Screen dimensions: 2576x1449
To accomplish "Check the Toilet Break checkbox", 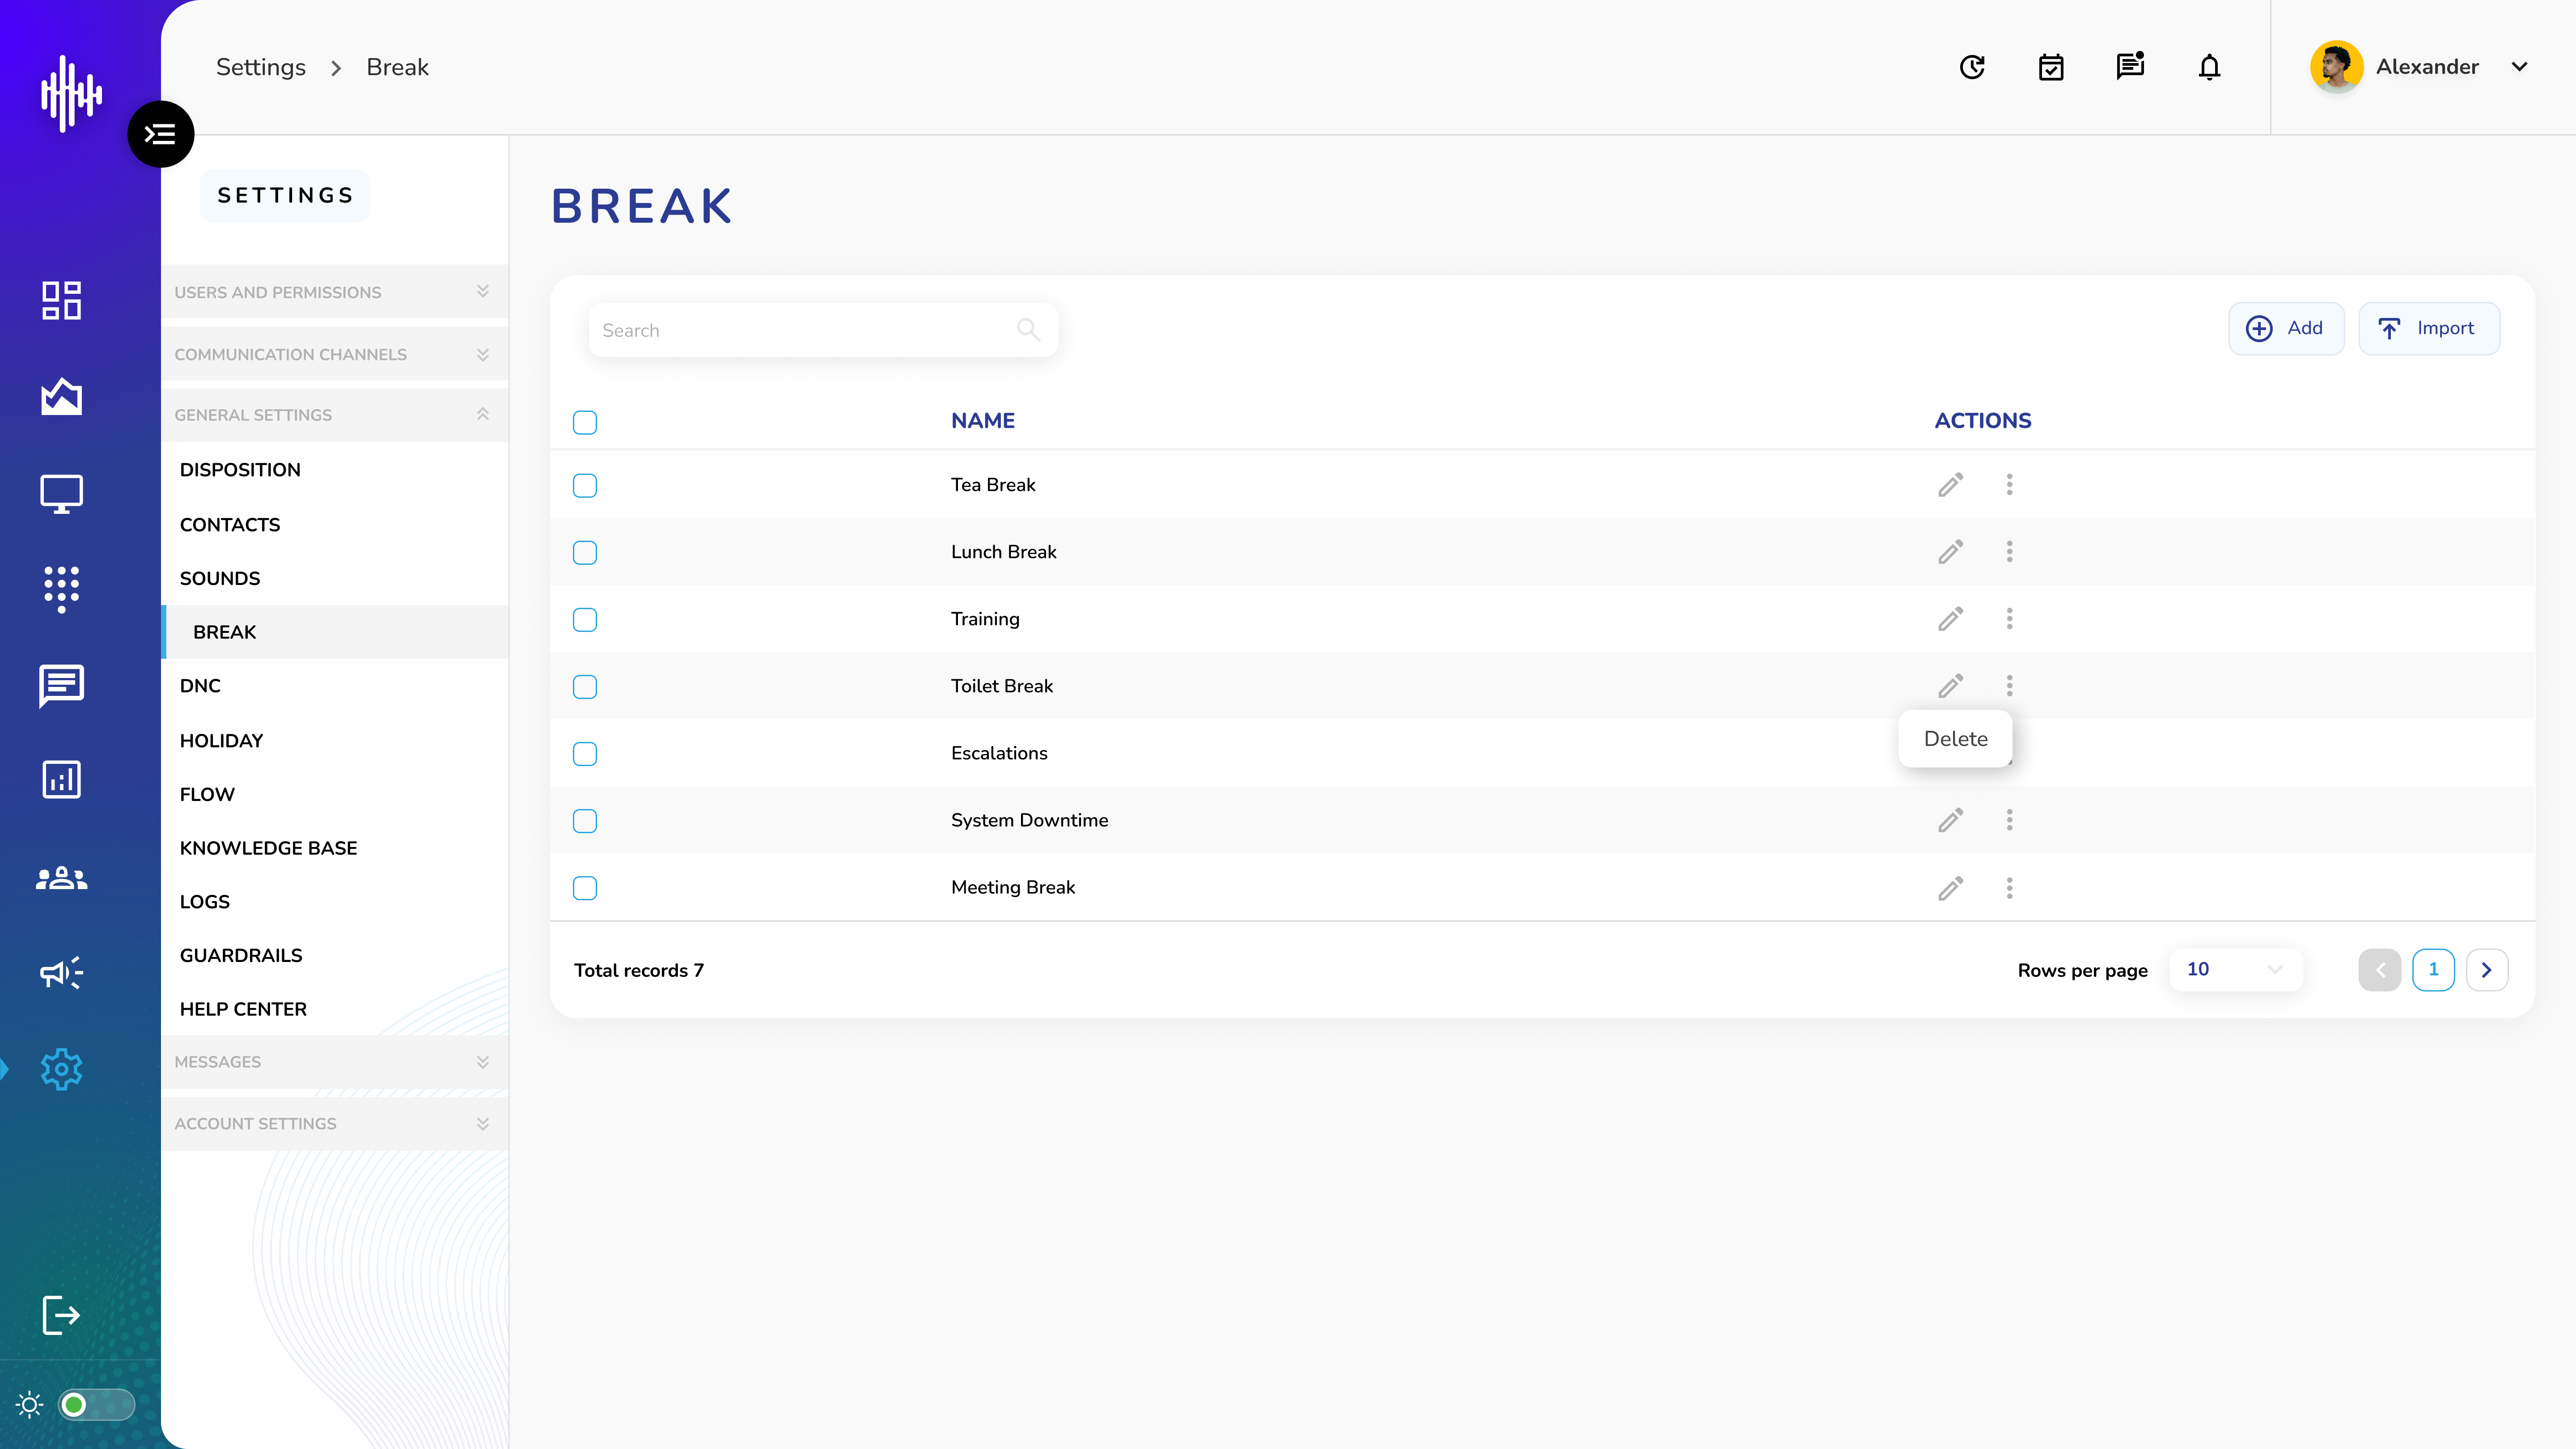I will point(585,687).
